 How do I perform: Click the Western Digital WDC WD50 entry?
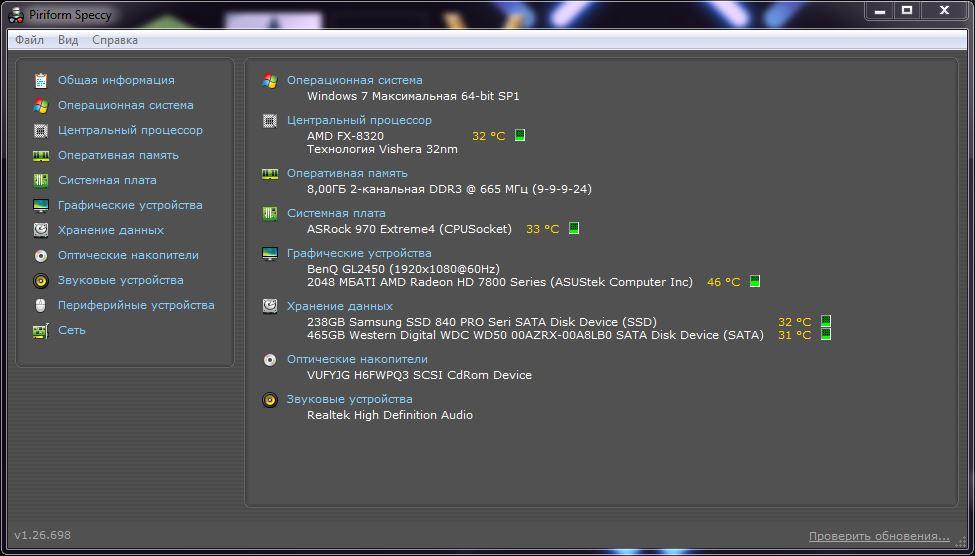535,335
